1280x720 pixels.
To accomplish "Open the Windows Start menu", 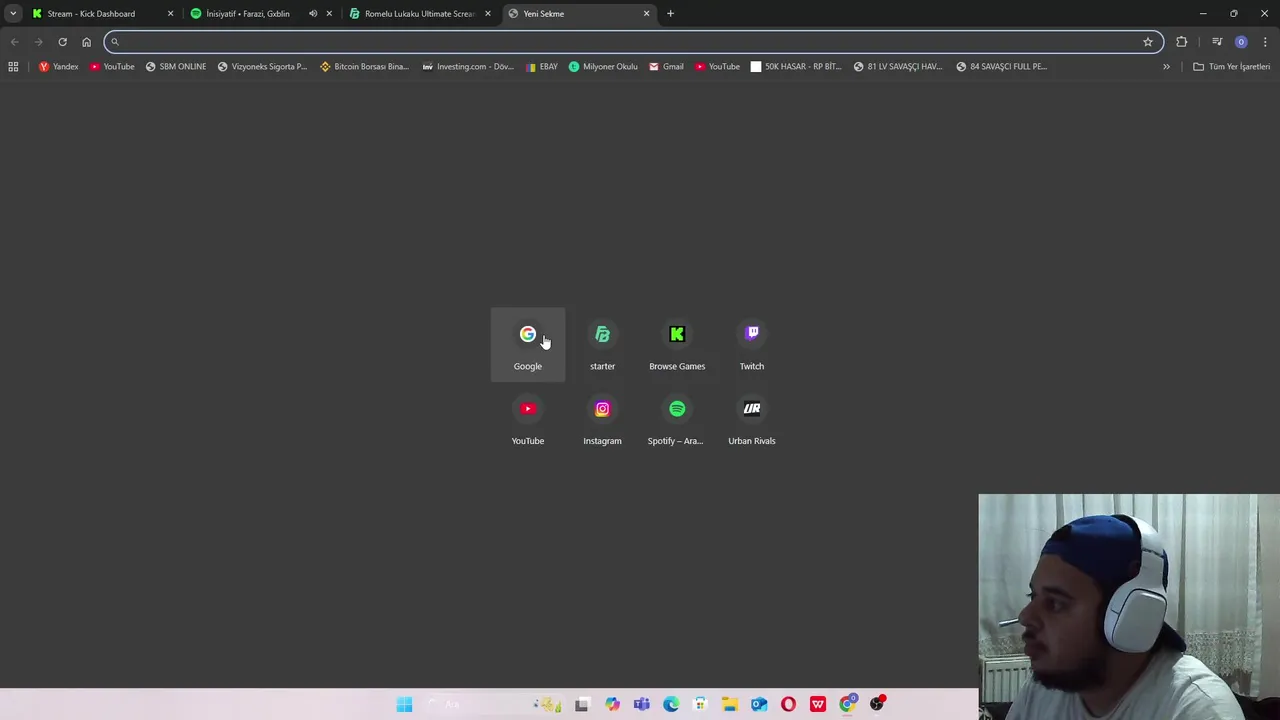I will click(x=404, y=704).
